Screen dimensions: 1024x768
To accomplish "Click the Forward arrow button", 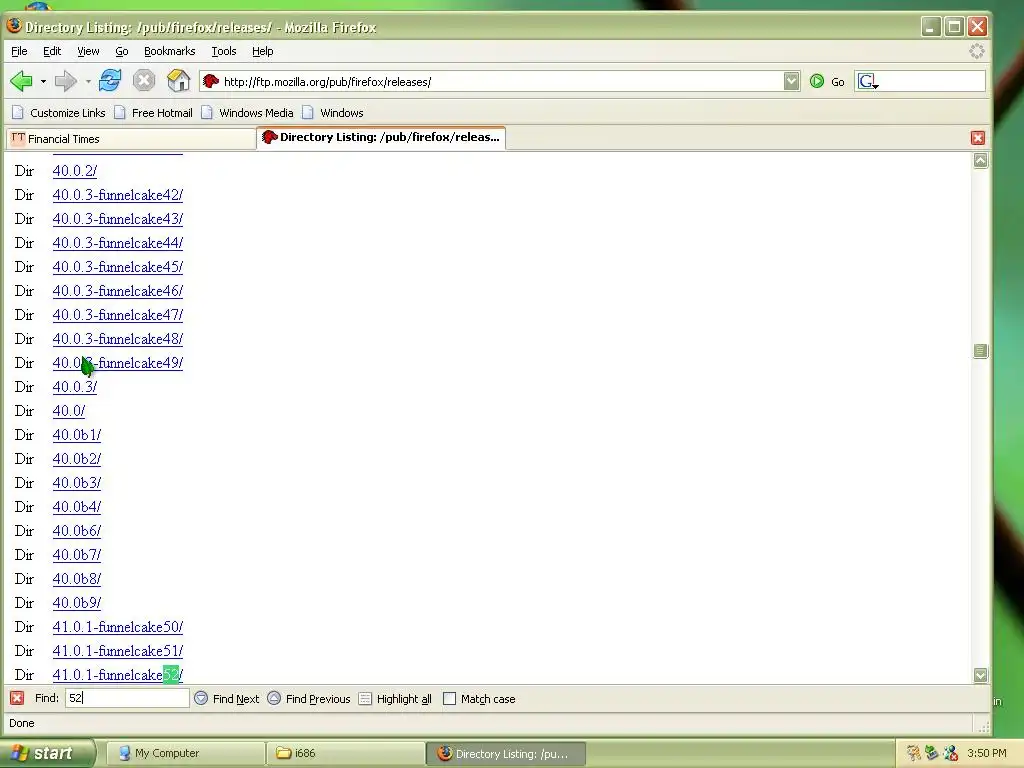I will (65, 81).
